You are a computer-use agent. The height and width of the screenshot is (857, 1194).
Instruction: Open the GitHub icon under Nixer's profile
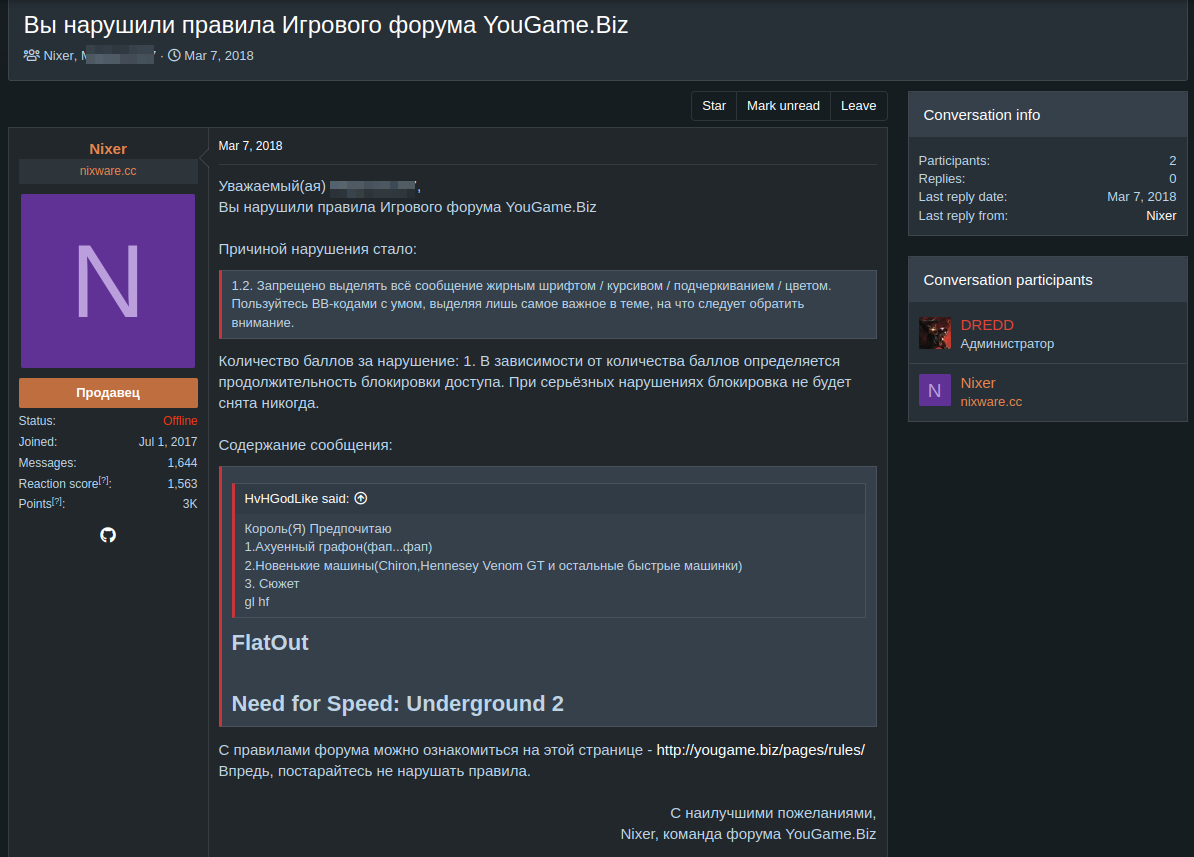click(108, 535)
